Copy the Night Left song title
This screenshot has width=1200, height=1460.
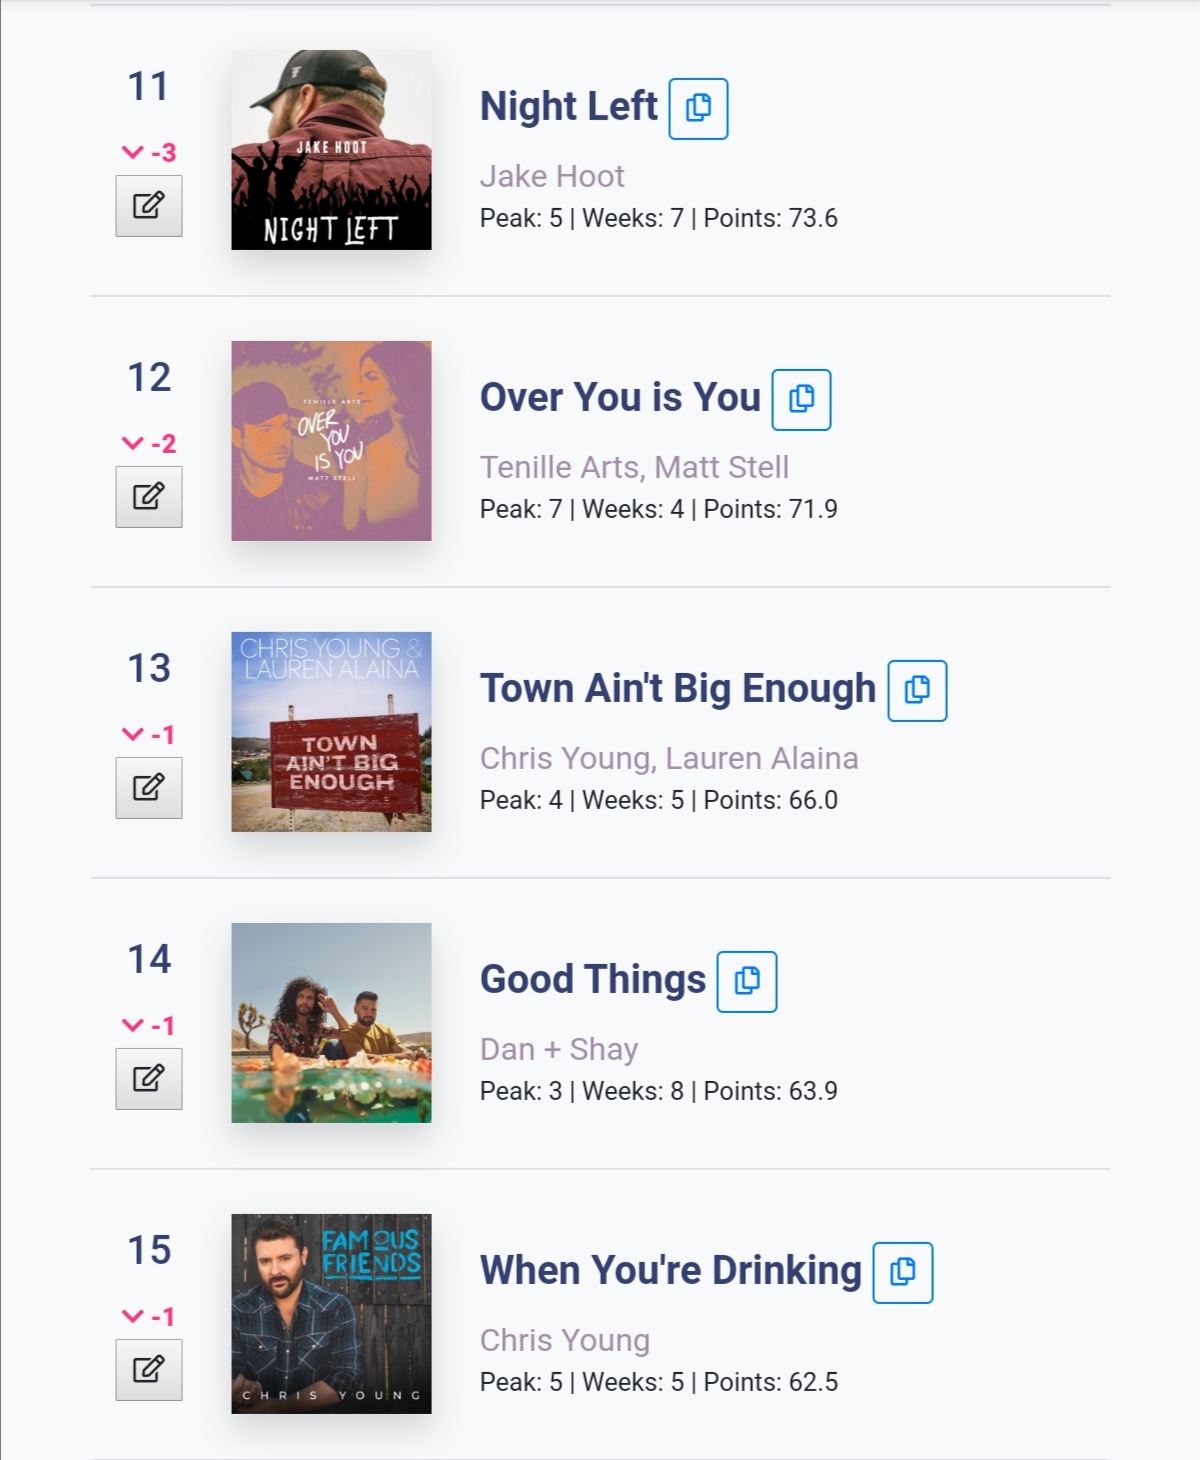coord(698,108)
